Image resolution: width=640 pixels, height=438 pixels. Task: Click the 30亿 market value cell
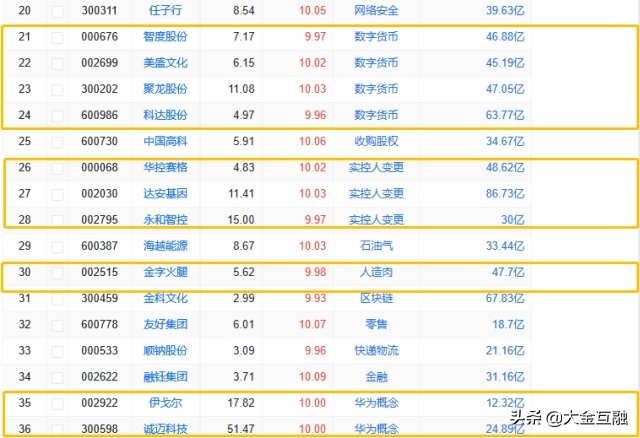tap(513, 219)
